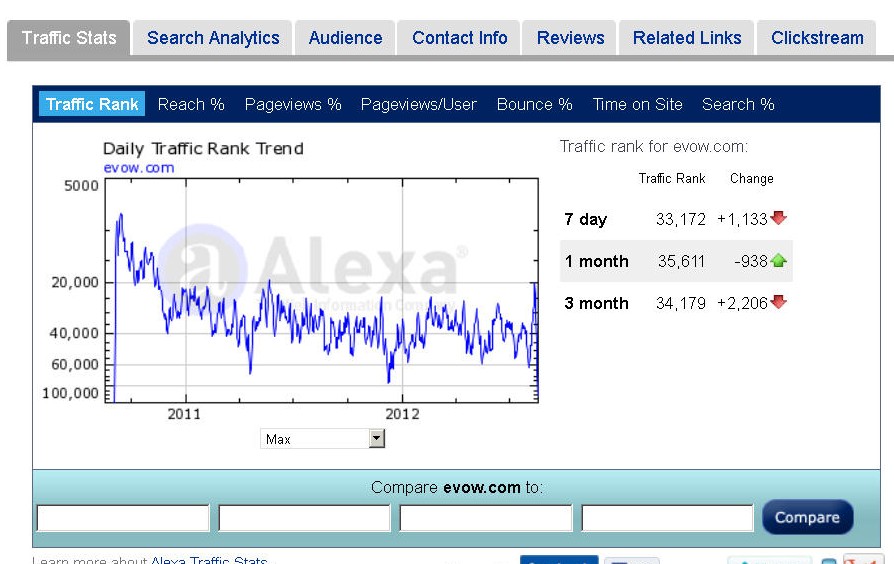Click the 3 month row label

tap(596, 303)
